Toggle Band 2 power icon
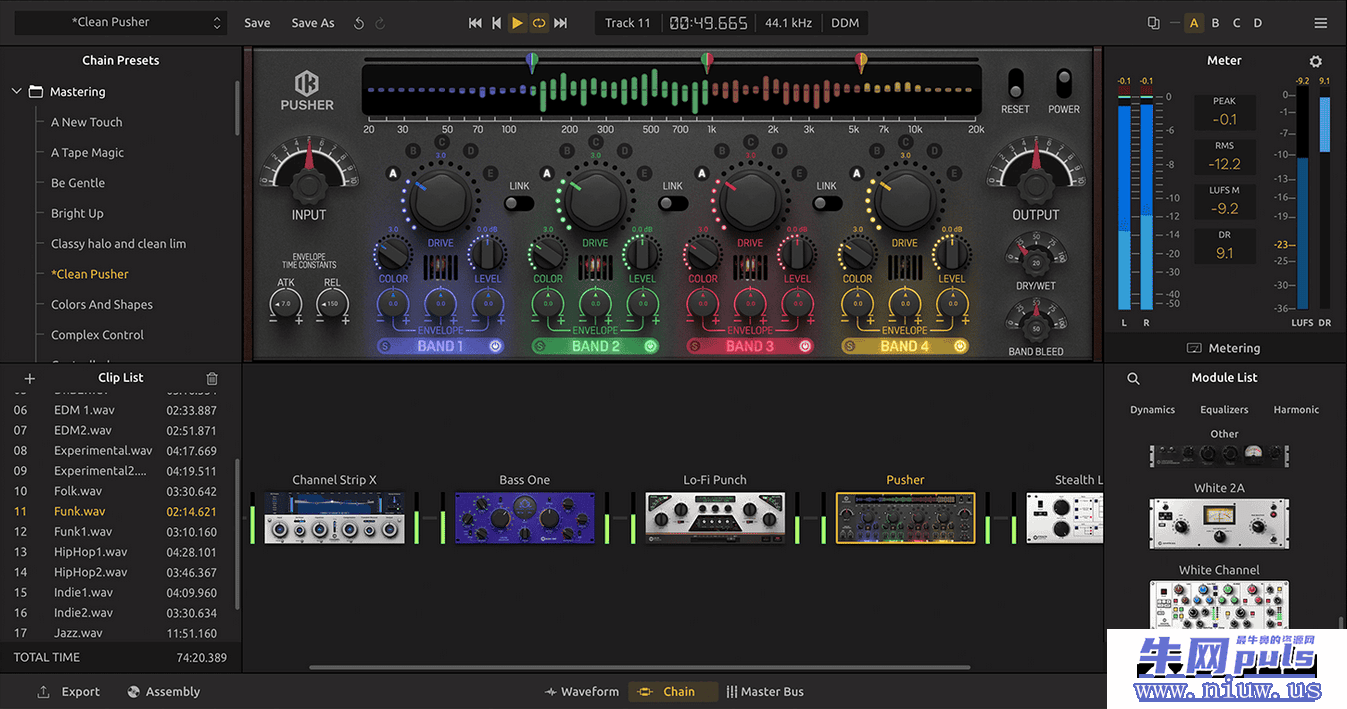Image resolution: width=1347 pixels, height=709 pixels. [x=651, y=346]
